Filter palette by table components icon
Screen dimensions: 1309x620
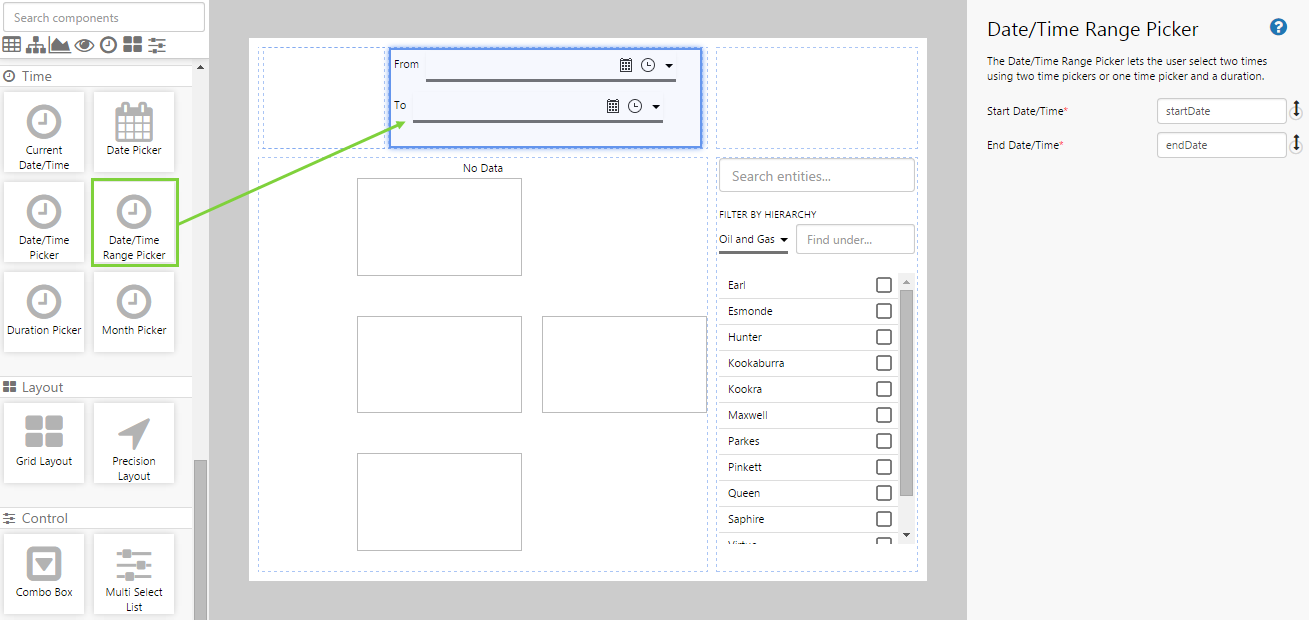tap(12, 45)
